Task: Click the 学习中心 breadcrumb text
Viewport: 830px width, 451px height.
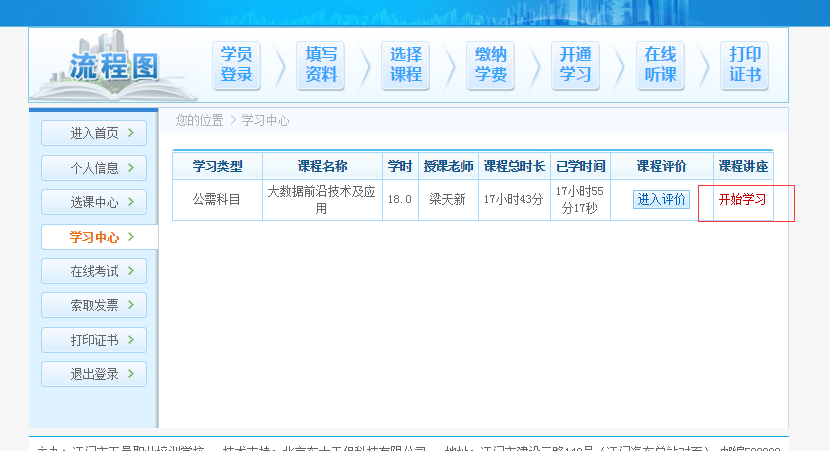Action: 265,120
